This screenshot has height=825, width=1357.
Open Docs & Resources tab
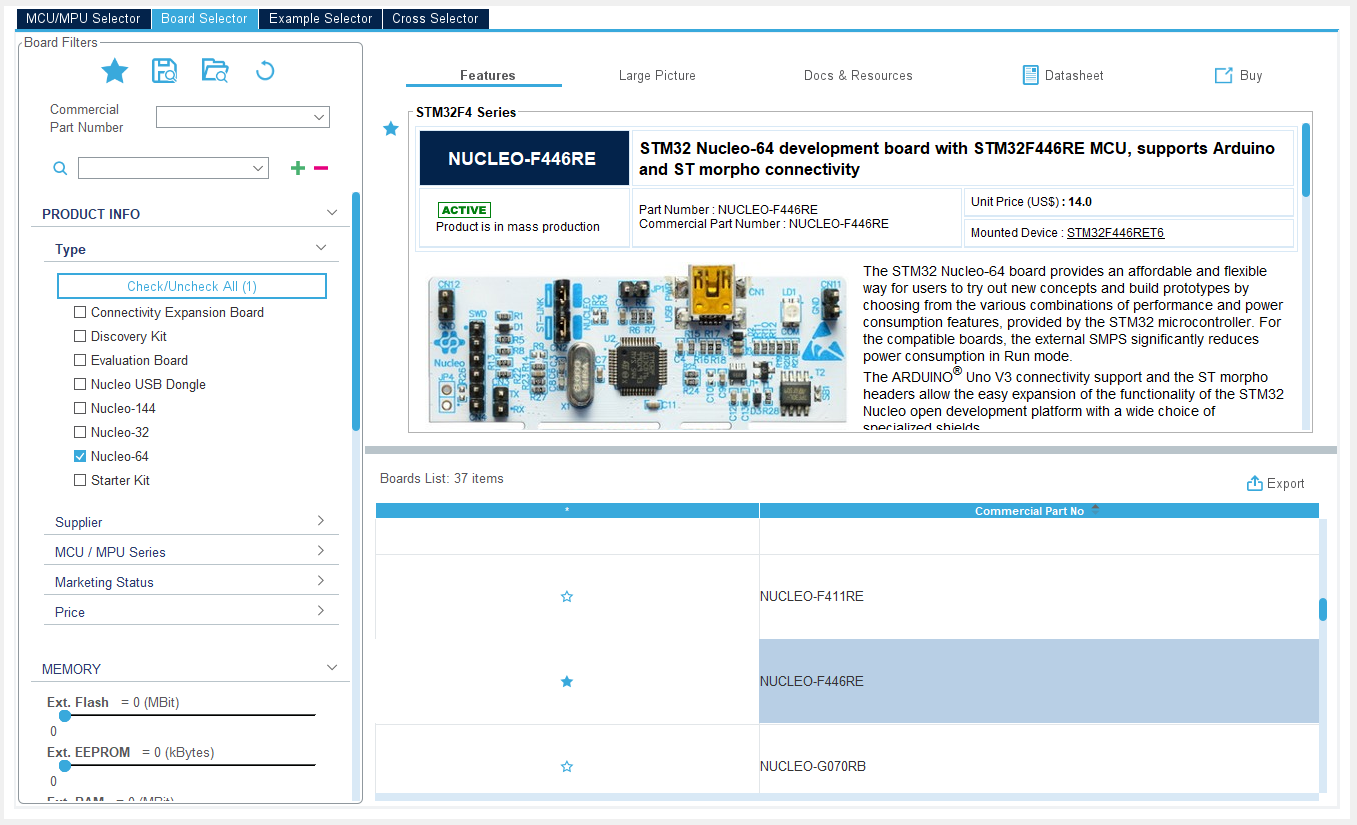click(x=858, y=76)
